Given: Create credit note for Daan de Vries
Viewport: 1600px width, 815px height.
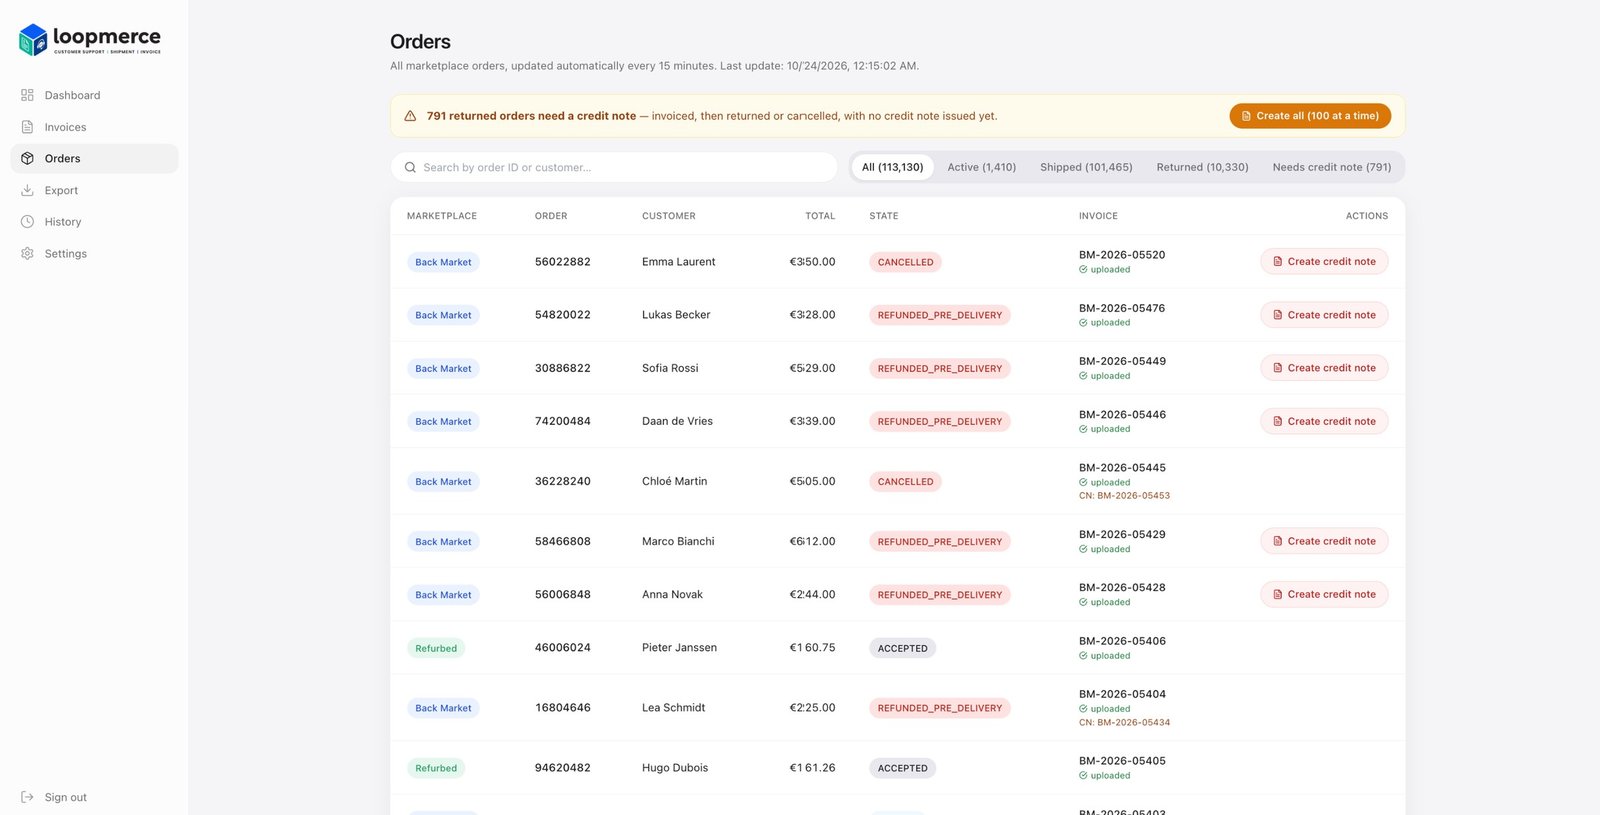Looking at the screenshot, I should click(1324, 421).
